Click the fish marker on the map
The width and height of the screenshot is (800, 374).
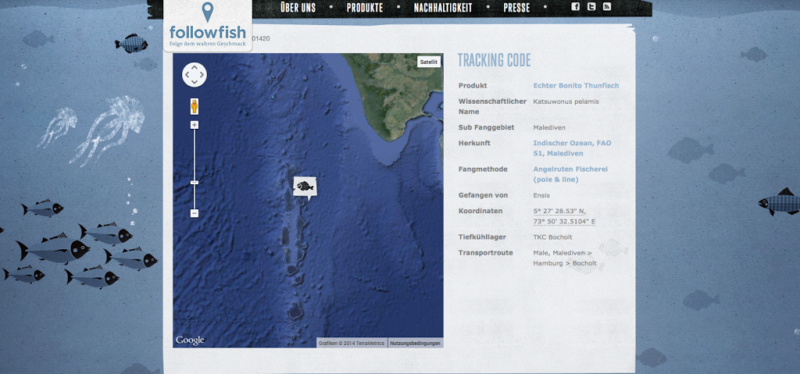point(305,188)
